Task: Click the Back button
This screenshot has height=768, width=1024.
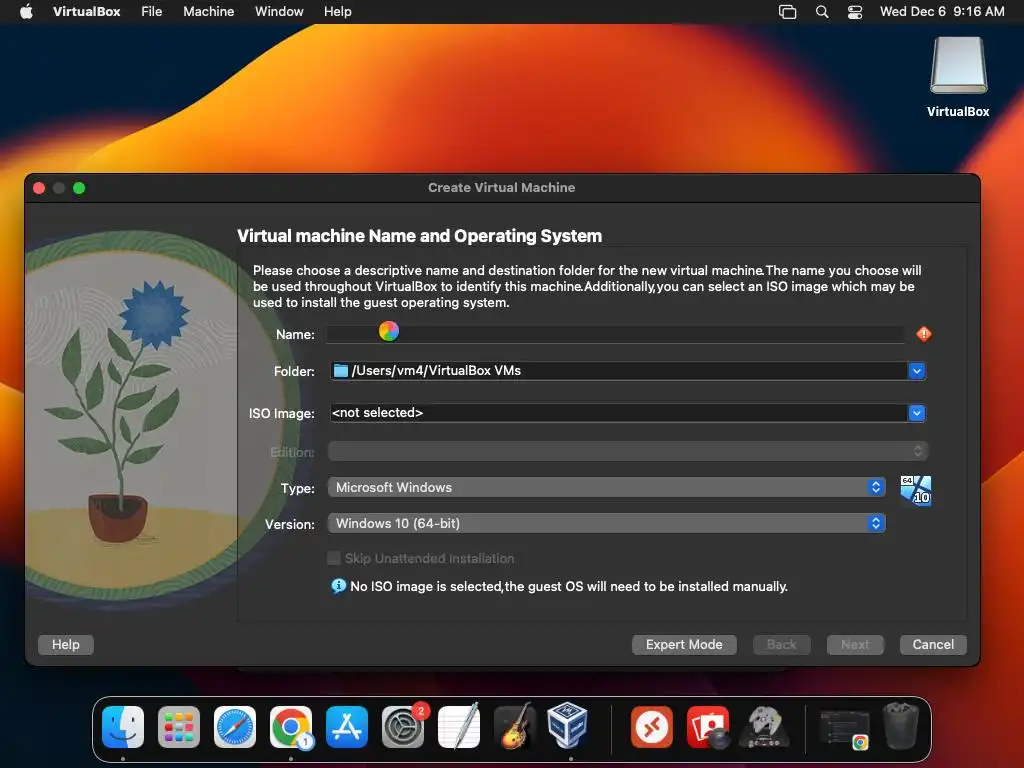Action: pos(781,645)
